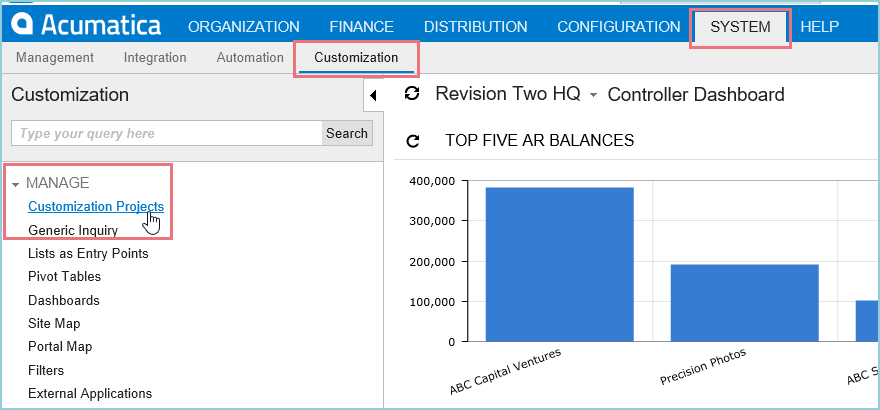Switch to the Management tab
The image size is (880, 410).
pyautogui.click(x=55, y=57)
